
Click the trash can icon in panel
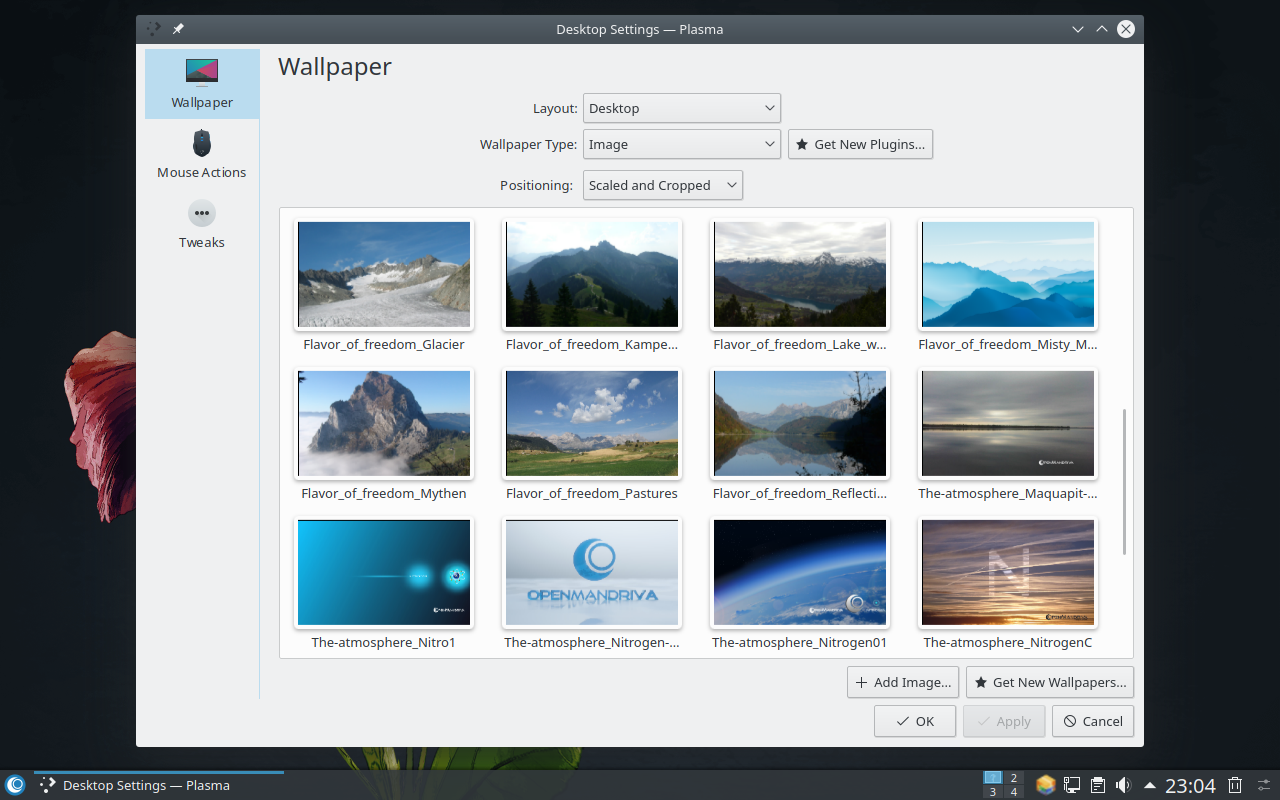point(1235,785)
